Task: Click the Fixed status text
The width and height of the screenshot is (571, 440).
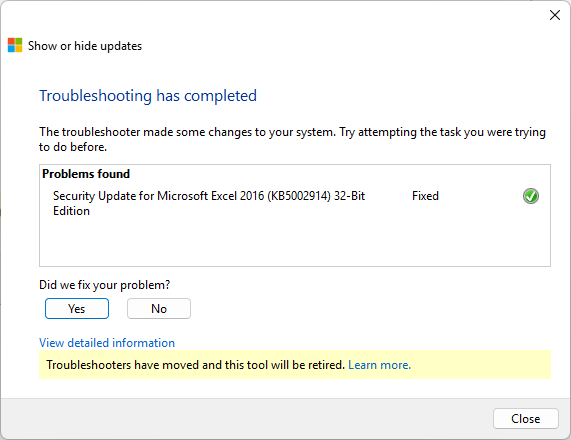Action: (425, 196)
